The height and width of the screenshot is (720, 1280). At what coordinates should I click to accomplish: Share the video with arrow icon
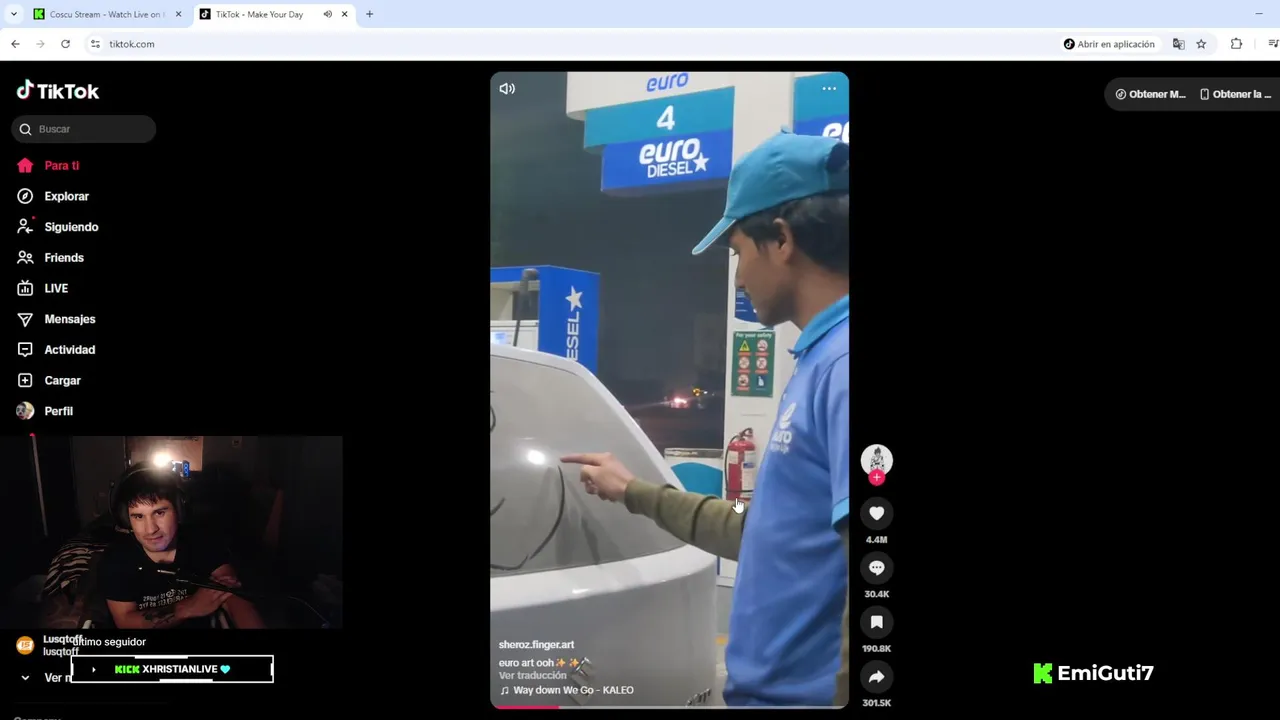(x=876, y=677)
